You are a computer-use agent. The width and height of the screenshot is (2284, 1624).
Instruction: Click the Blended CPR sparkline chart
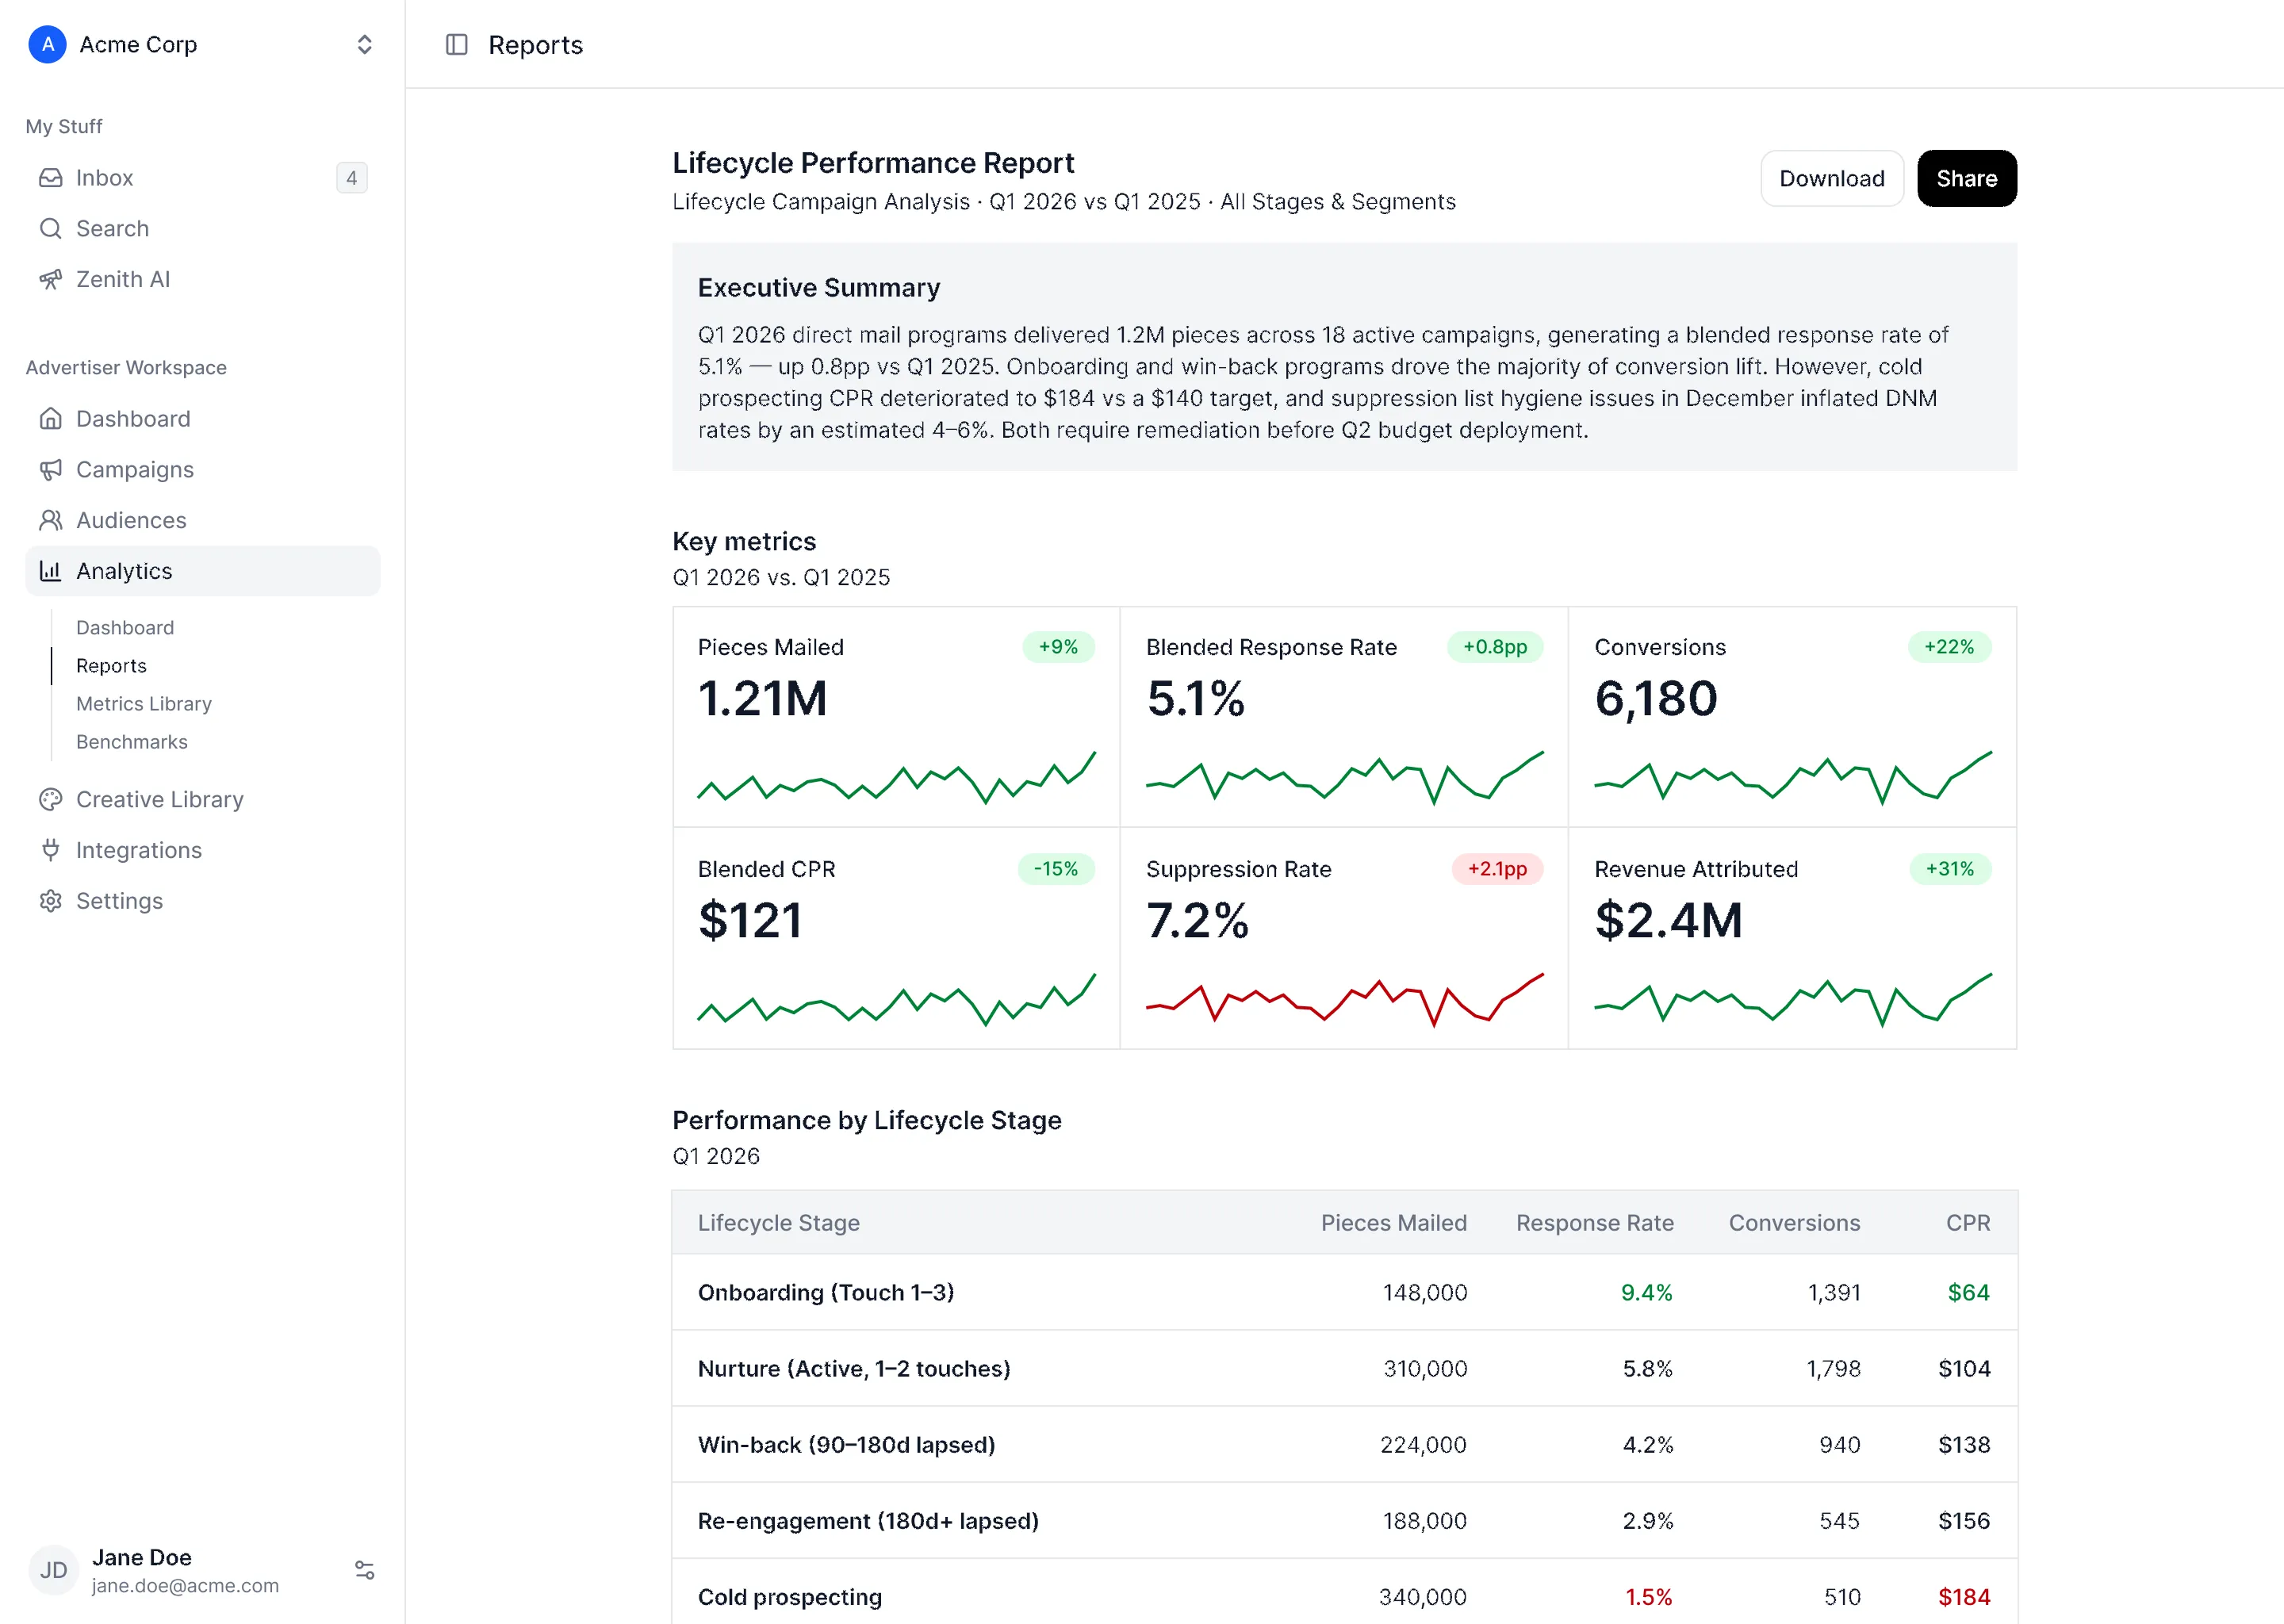[x=896, y=999]
